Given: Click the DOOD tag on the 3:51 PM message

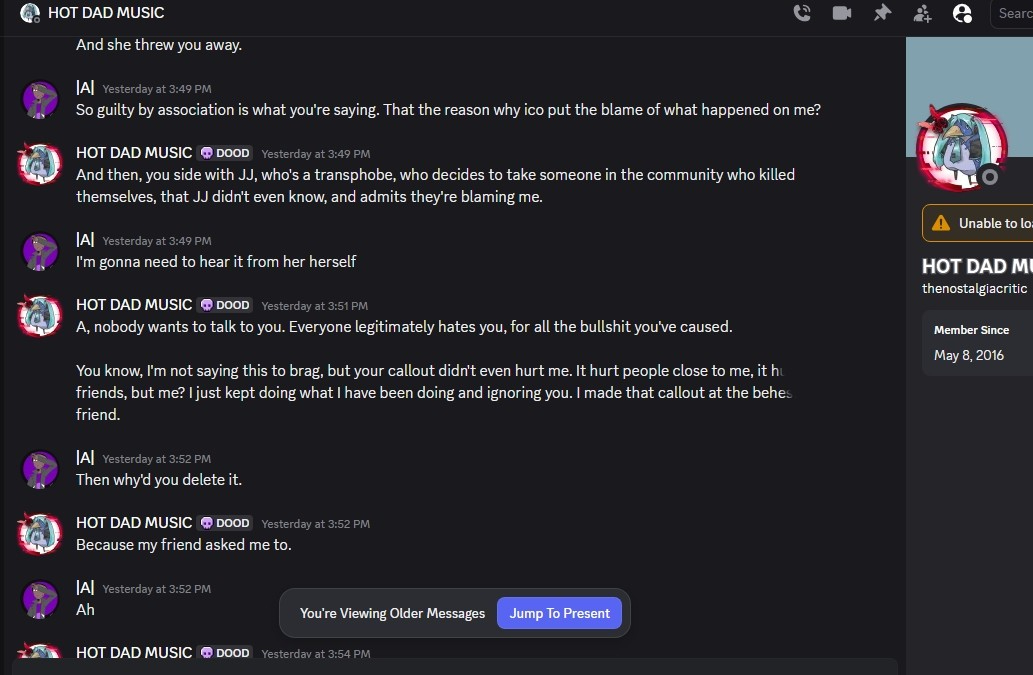Looking at the screenshot, I should coord(225,305).
